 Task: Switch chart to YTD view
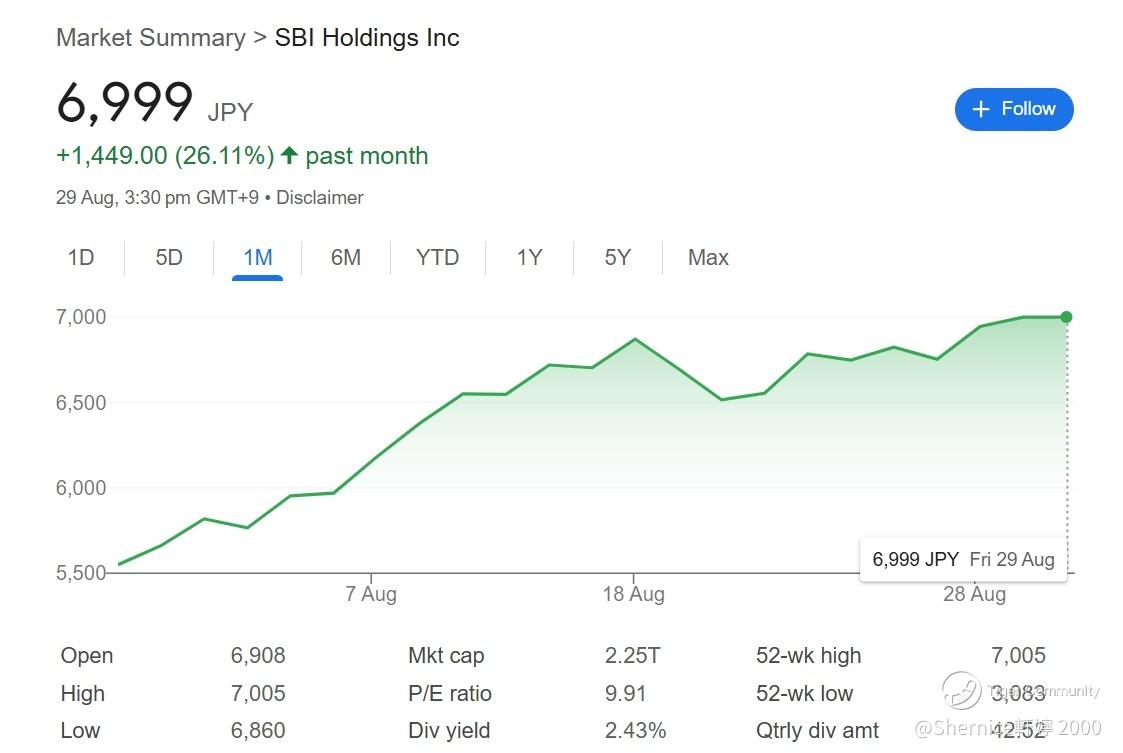[x=437, y=258]
